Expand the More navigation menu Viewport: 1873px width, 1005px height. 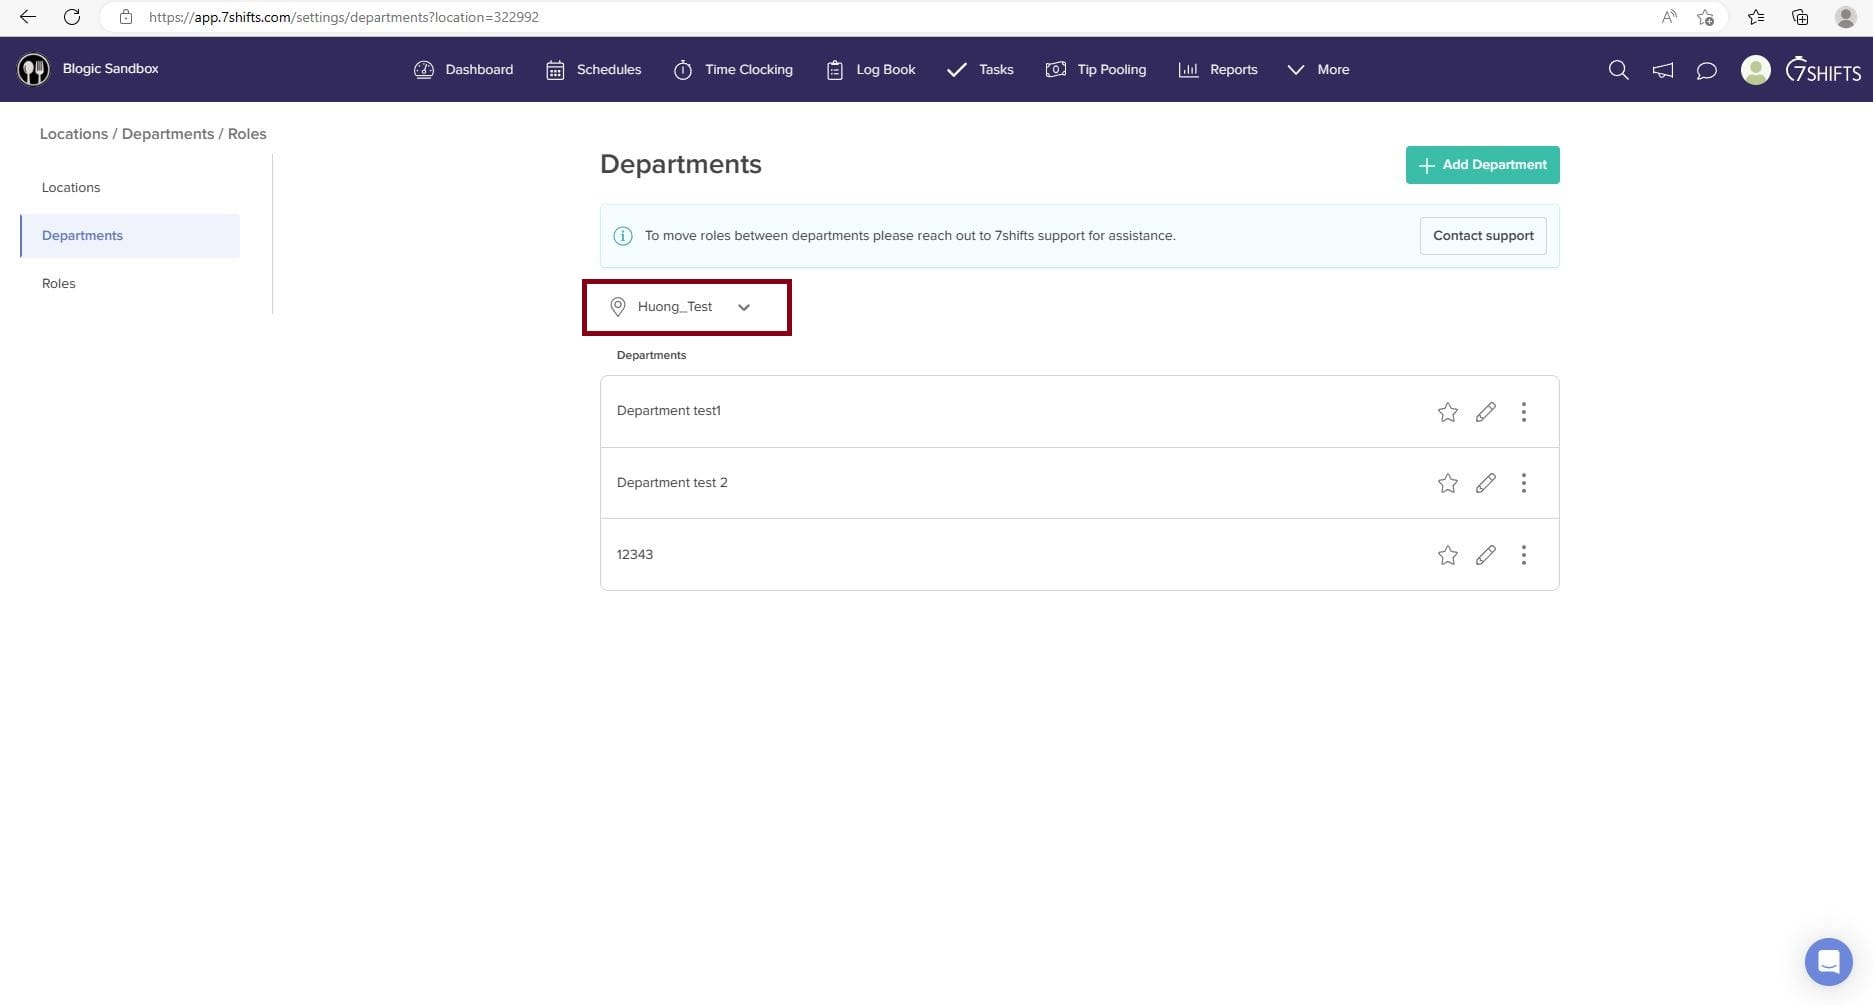coord(1318,70)
